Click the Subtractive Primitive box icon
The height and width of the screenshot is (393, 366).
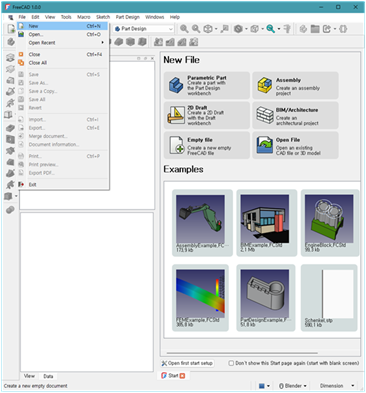[8, 196]
